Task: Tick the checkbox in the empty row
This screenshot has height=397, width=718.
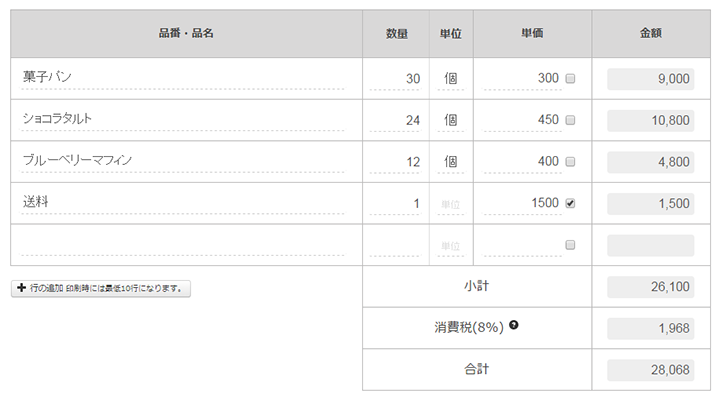Action: coord(570,245)
